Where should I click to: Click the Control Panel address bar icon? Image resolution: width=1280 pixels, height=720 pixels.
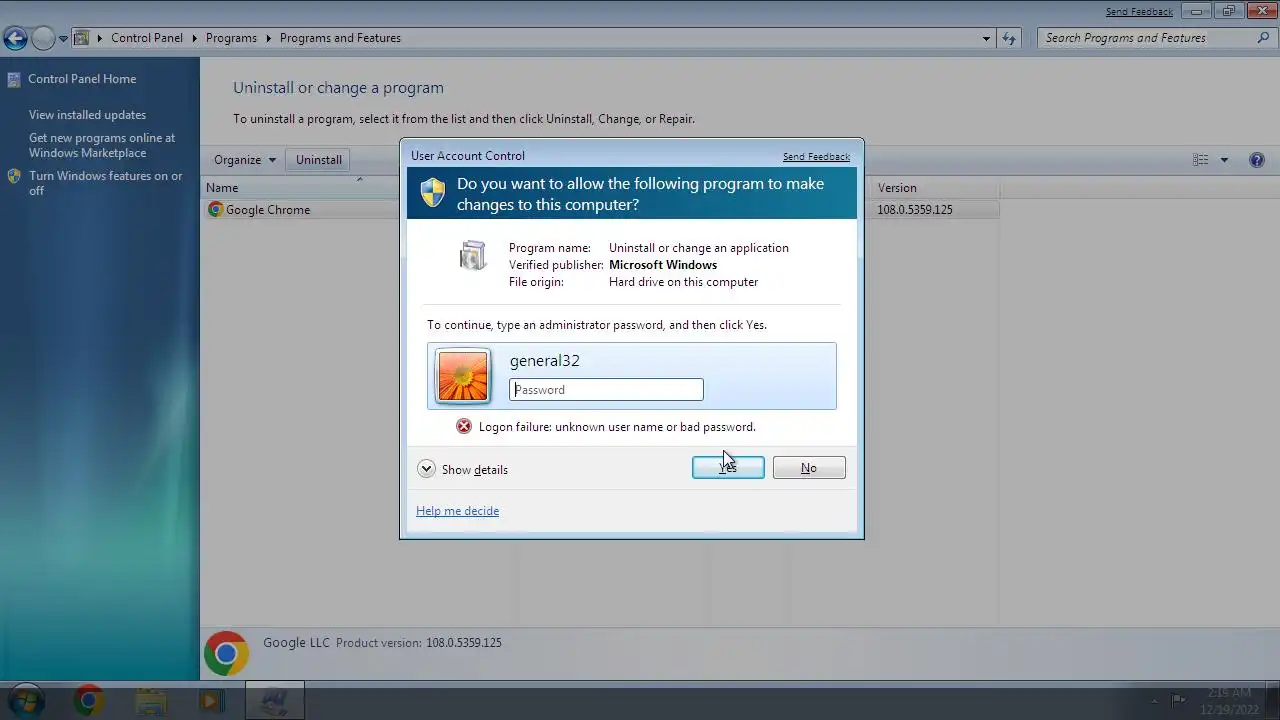[x=82, y=38]
